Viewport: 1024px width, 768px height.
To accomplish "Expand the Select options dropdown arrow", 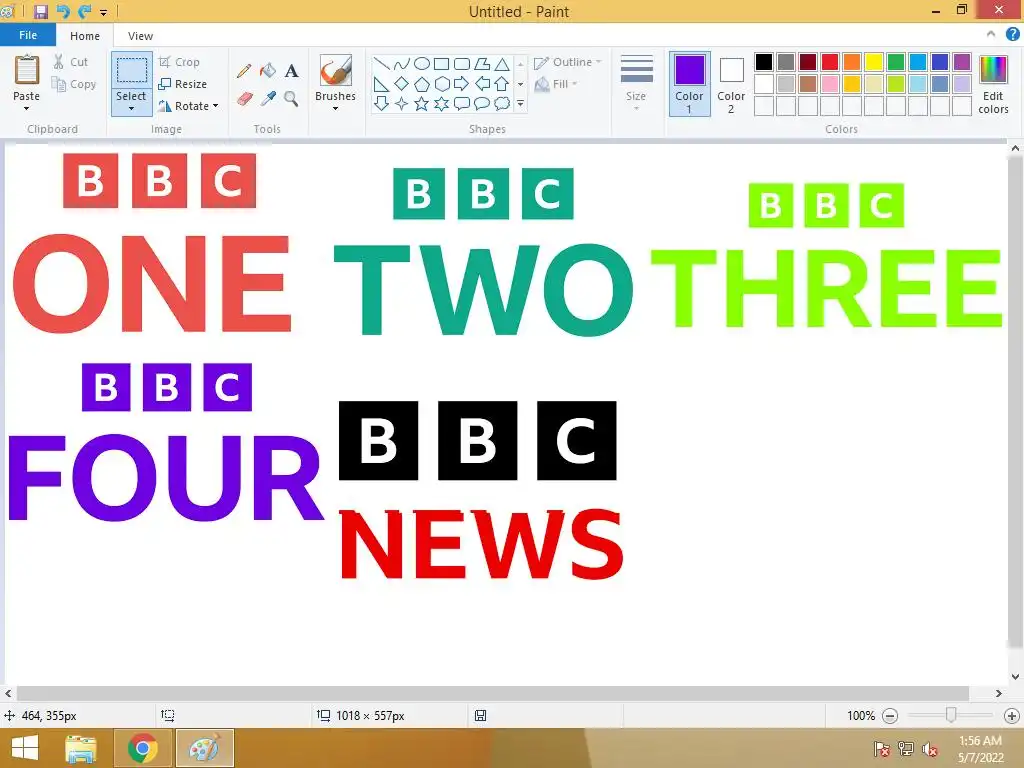I will (x=131, y=108).
